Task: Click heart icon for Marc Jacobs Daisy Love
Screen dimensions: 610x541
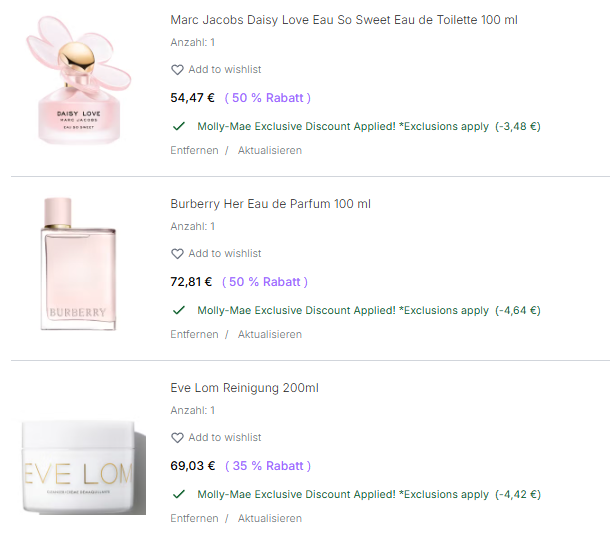Action: pos(177,70)
